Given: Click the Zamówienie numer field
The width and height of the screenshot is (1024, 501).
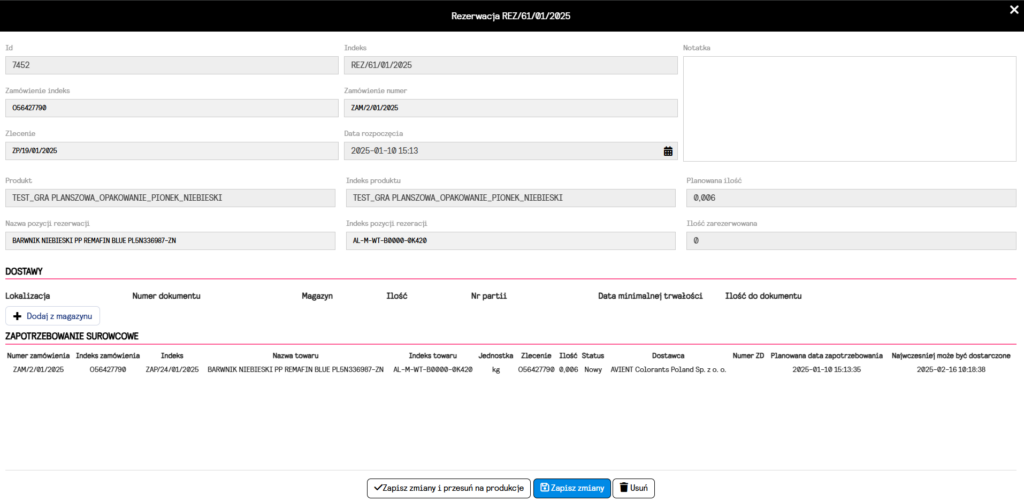Looking at the screenshot, I should (509, 108).
